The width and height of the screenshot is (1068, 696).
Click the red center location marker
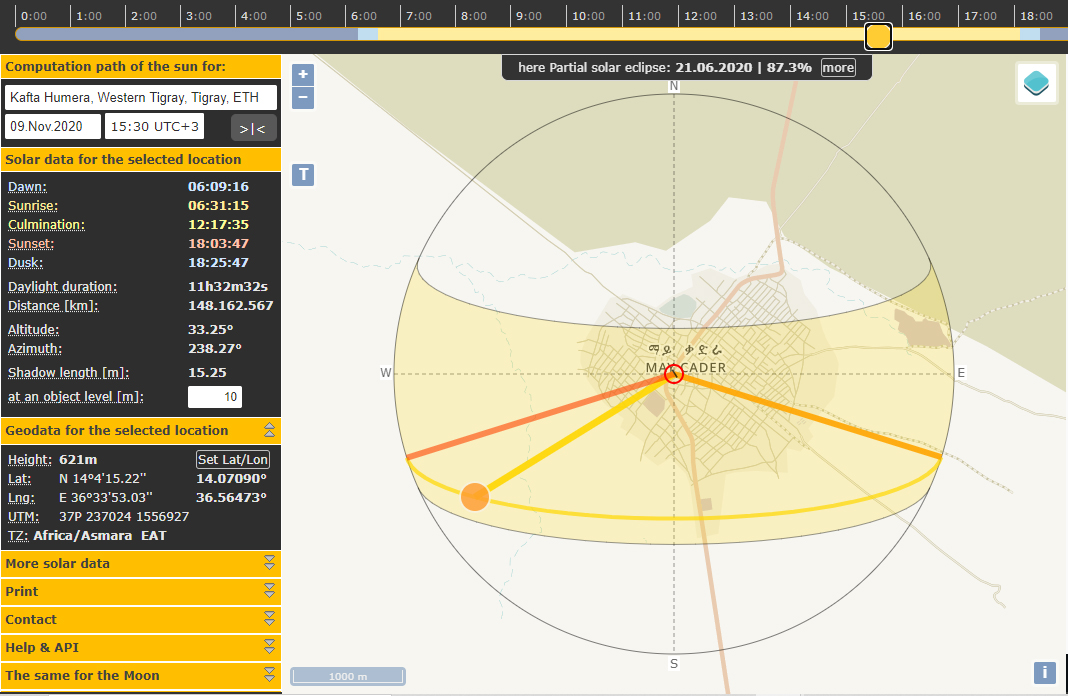(x=674, y=374)
